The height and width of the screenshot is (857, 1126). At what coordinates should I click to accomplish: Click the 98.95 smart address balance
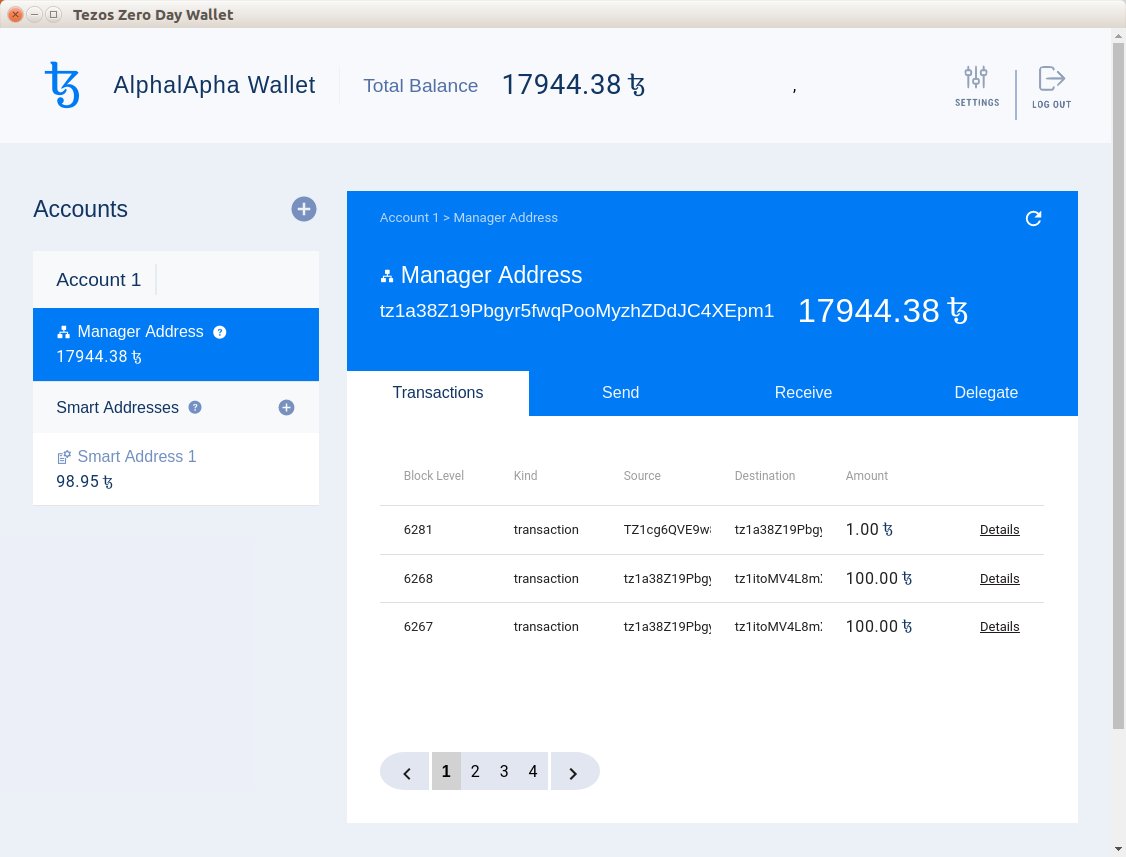click(85, 481)
